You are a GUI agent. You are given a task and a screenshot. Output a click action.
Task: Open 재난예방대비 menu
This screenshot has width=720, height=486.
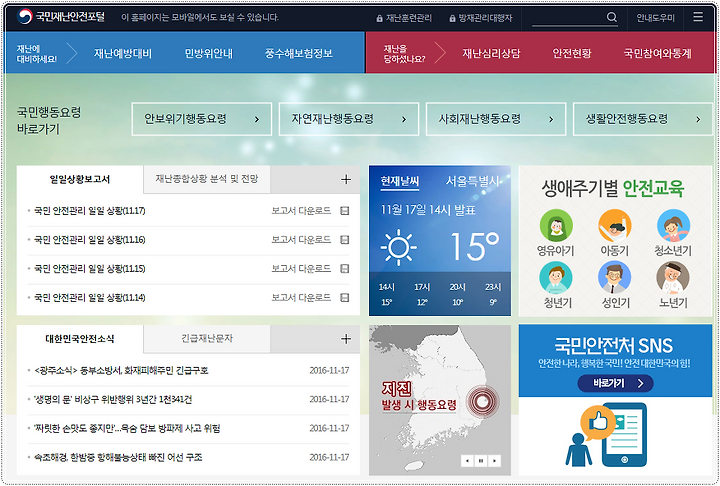[x=123, y=53]
